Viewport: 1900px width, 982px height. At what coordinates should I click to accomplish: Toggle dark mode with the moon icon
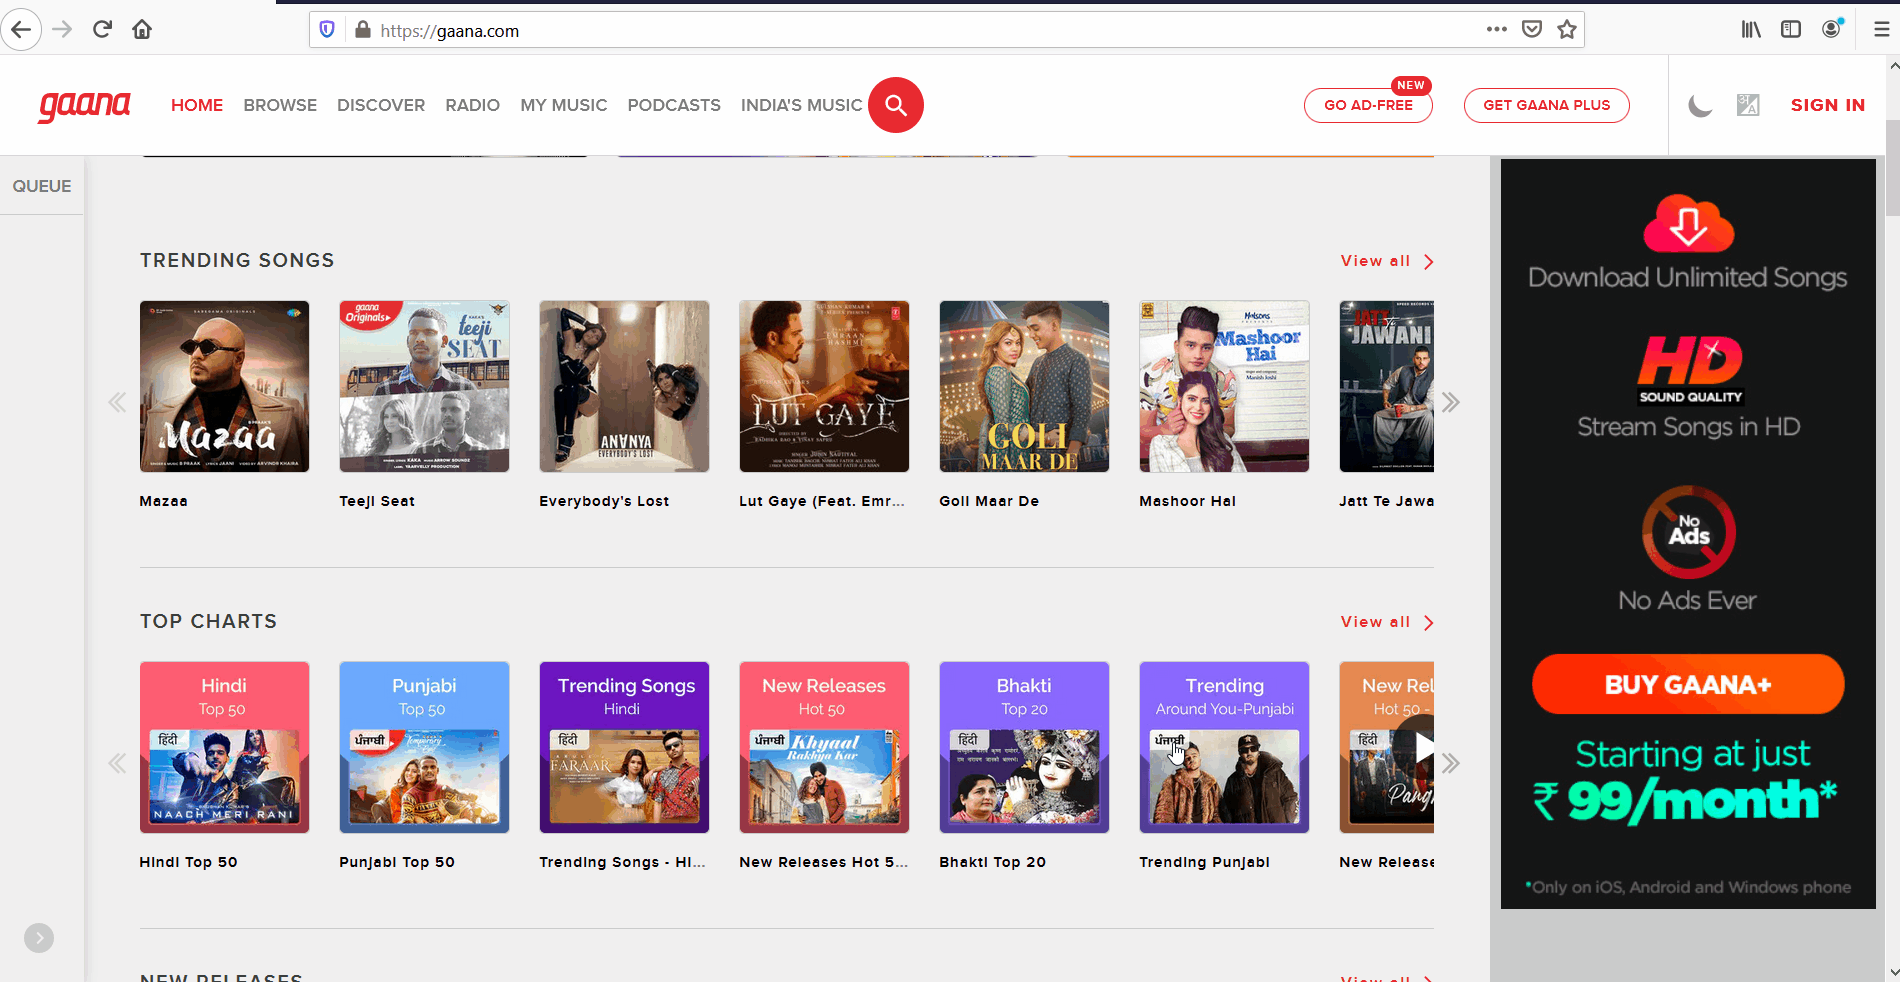[1700, 105]
